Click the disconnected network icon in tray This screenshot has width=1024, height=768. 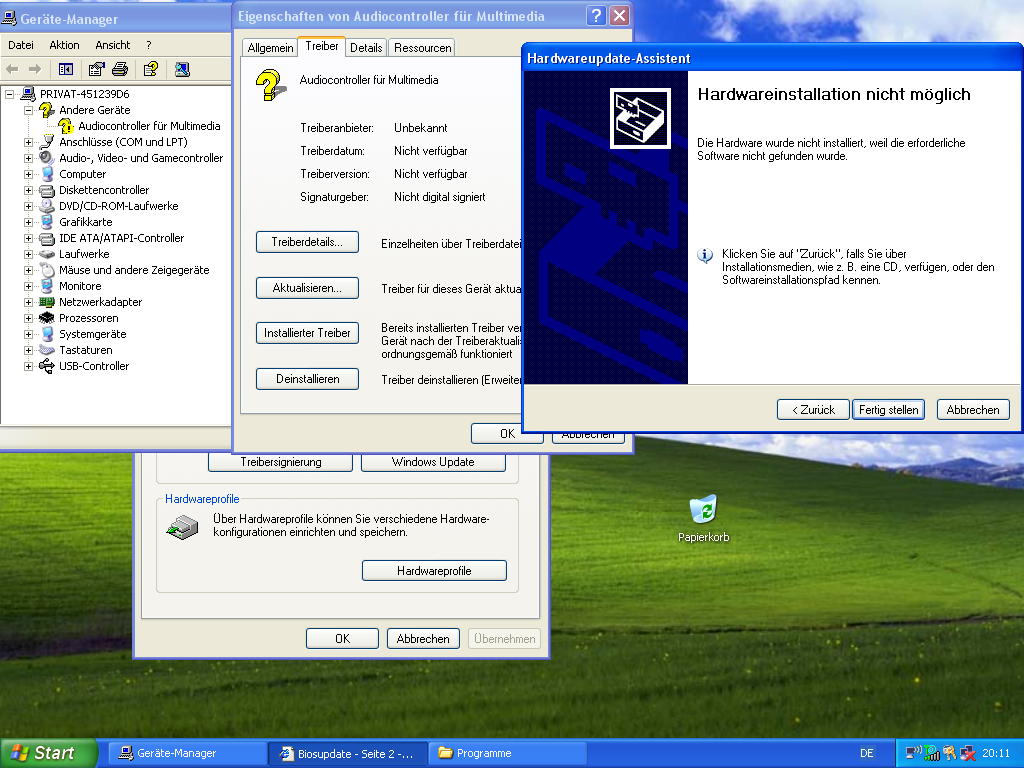tap(968, 753)
